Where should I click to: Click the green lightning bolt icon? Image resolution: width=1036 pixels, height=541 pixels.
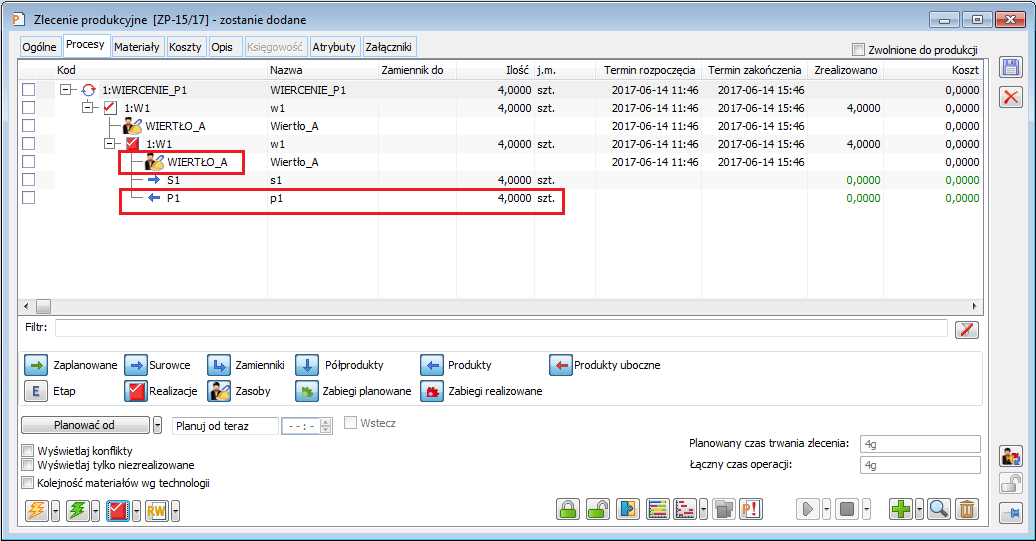click(77, 511)
